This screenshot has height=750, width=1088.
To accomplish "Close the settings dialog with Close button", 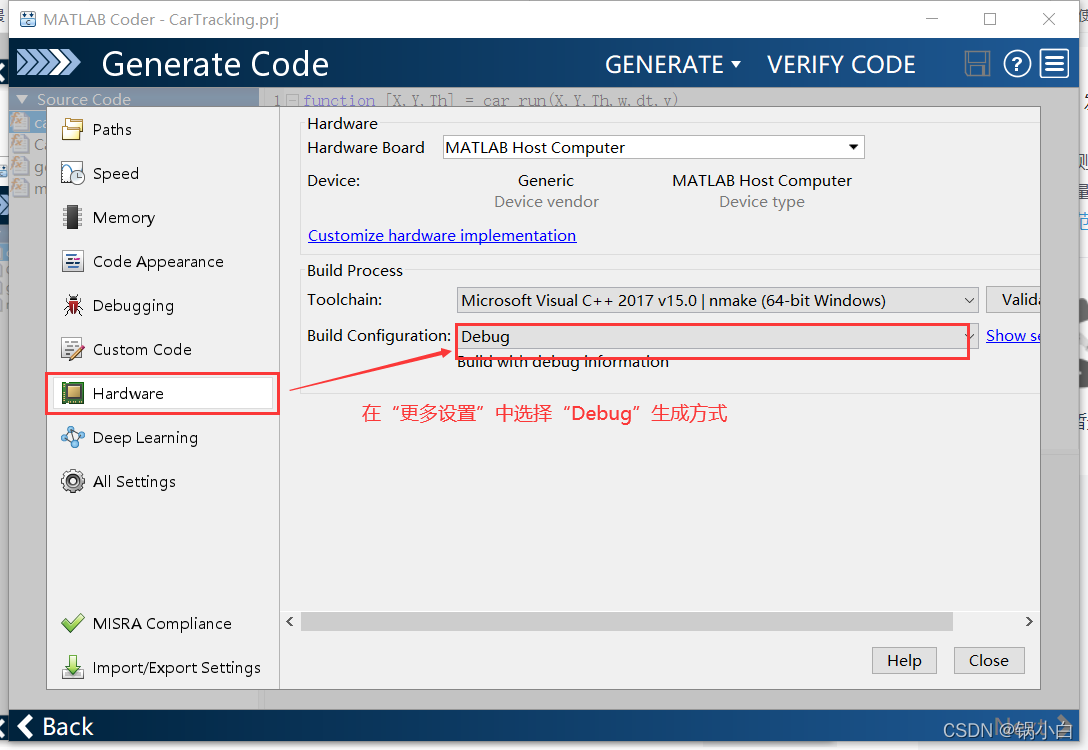I will tap(989, 660).
